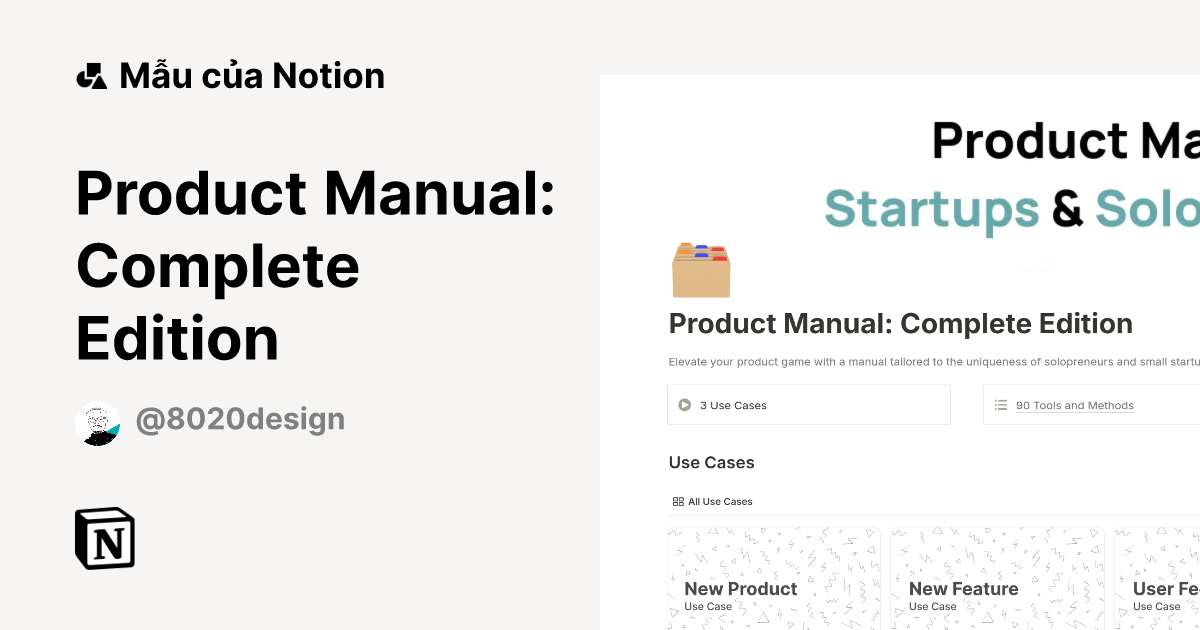
Task: Click the grid icon beside All Use Cases
Action: point(677,501)
